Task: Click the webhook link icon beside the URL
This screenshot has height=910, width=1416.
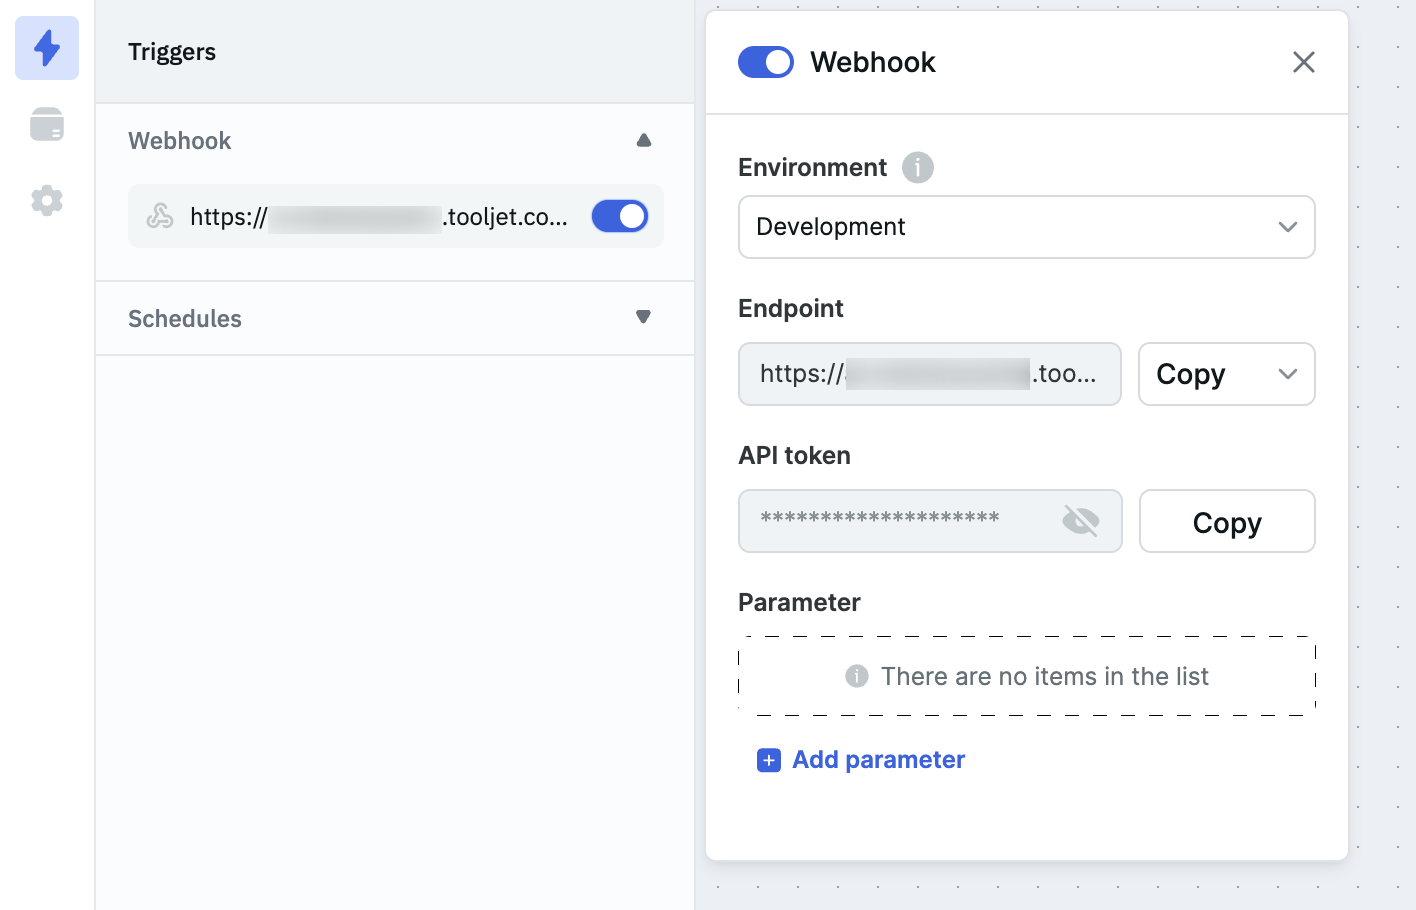Action: pos(160,216)
